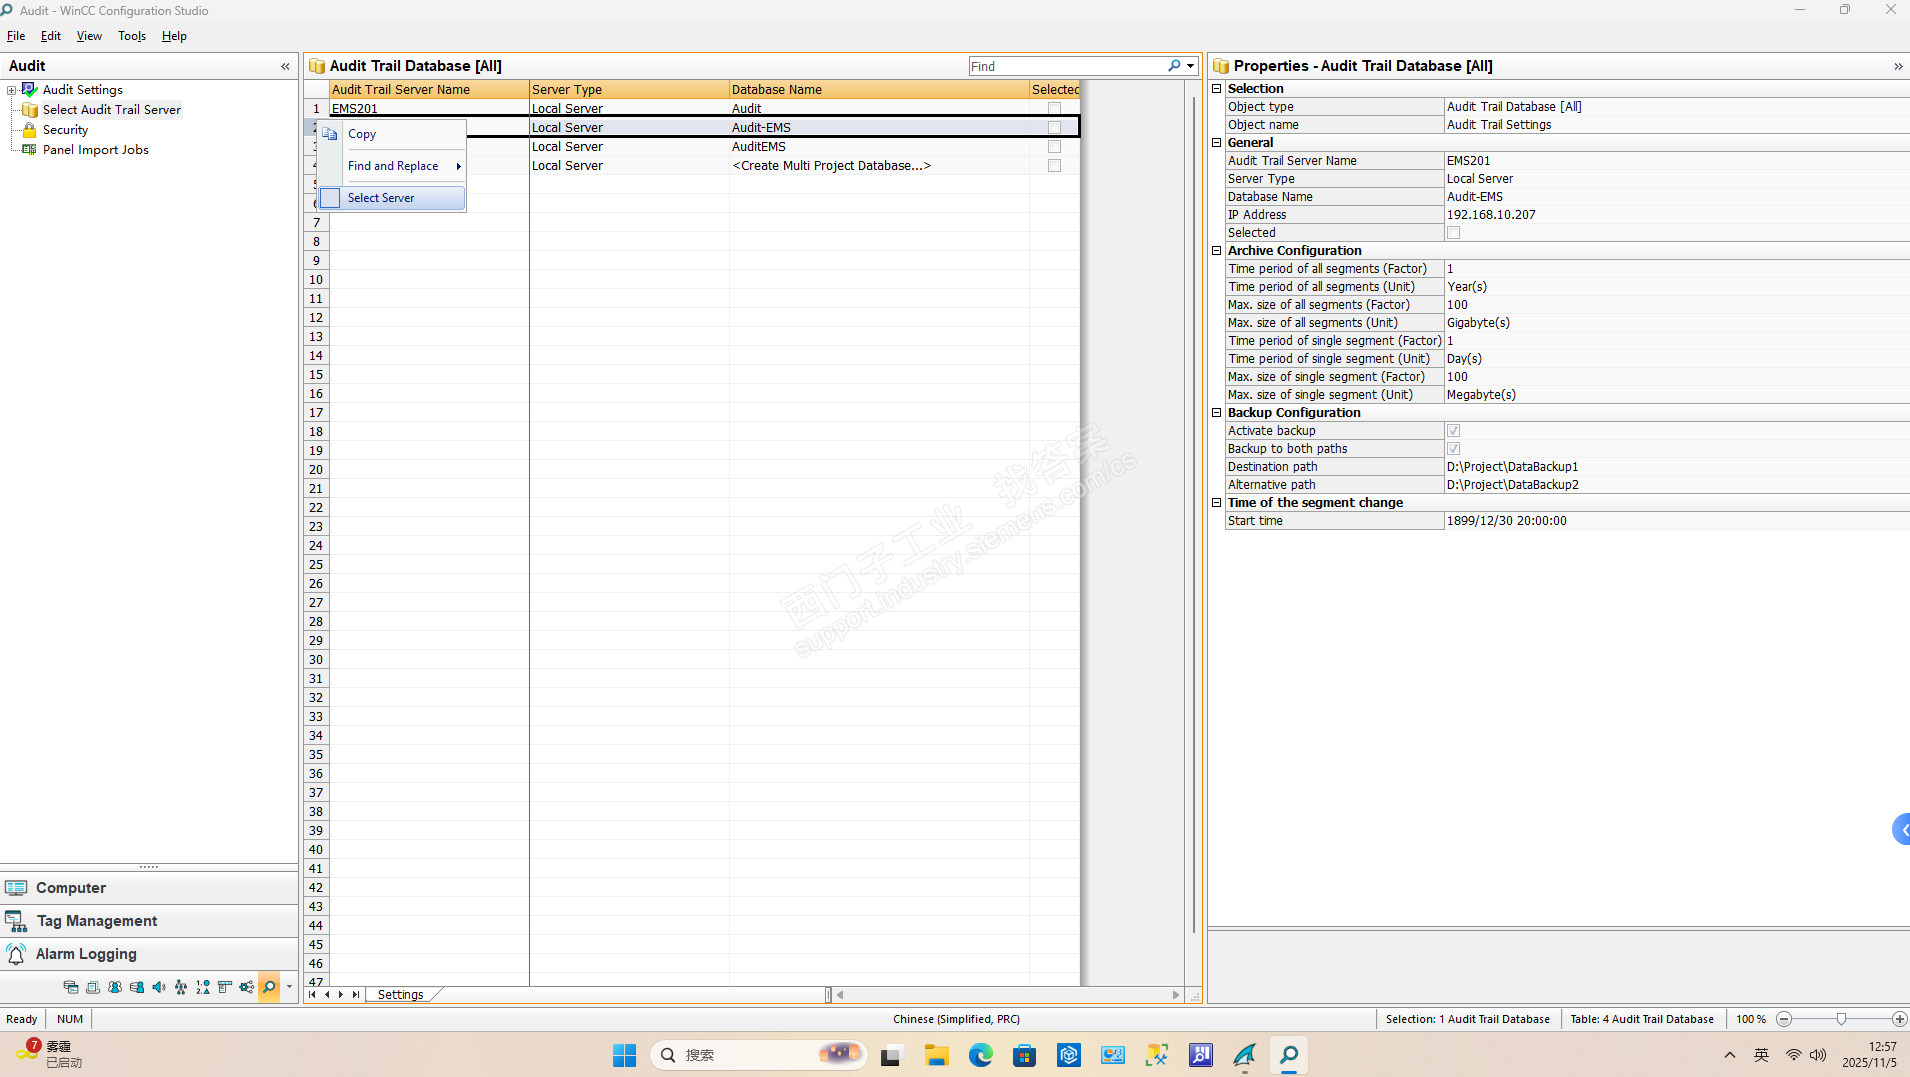The height and width of the screenshot is (1077, 1910).
Task: Click the Alarm Logging bell icon
Action: pyautogui.click(x=16, y=954)
